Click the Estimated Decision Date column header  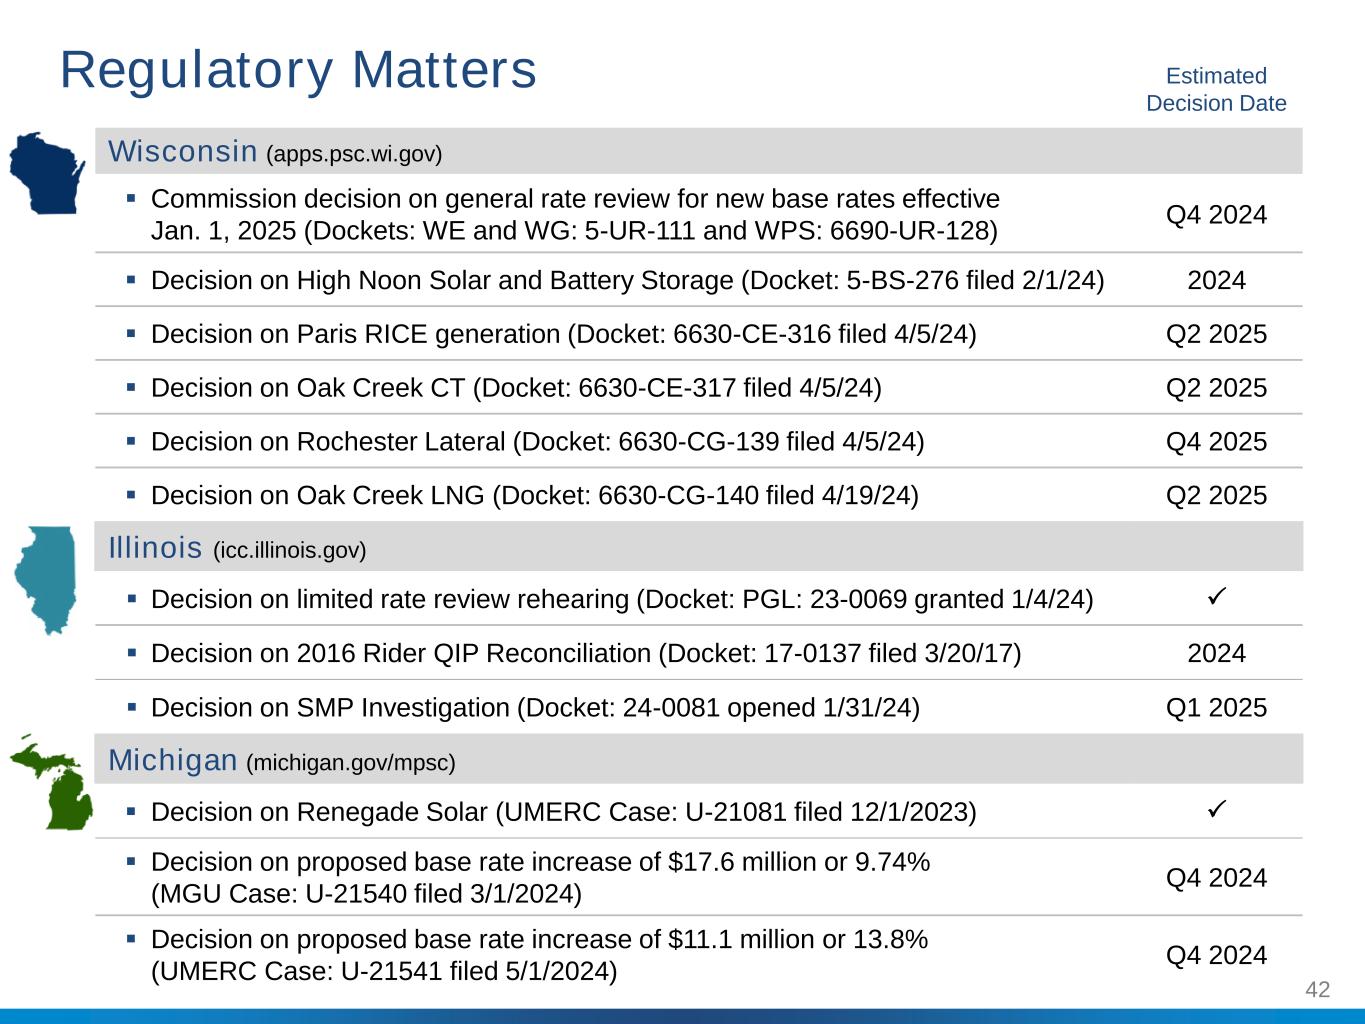pyautogui.click(x=1216, y=90)
